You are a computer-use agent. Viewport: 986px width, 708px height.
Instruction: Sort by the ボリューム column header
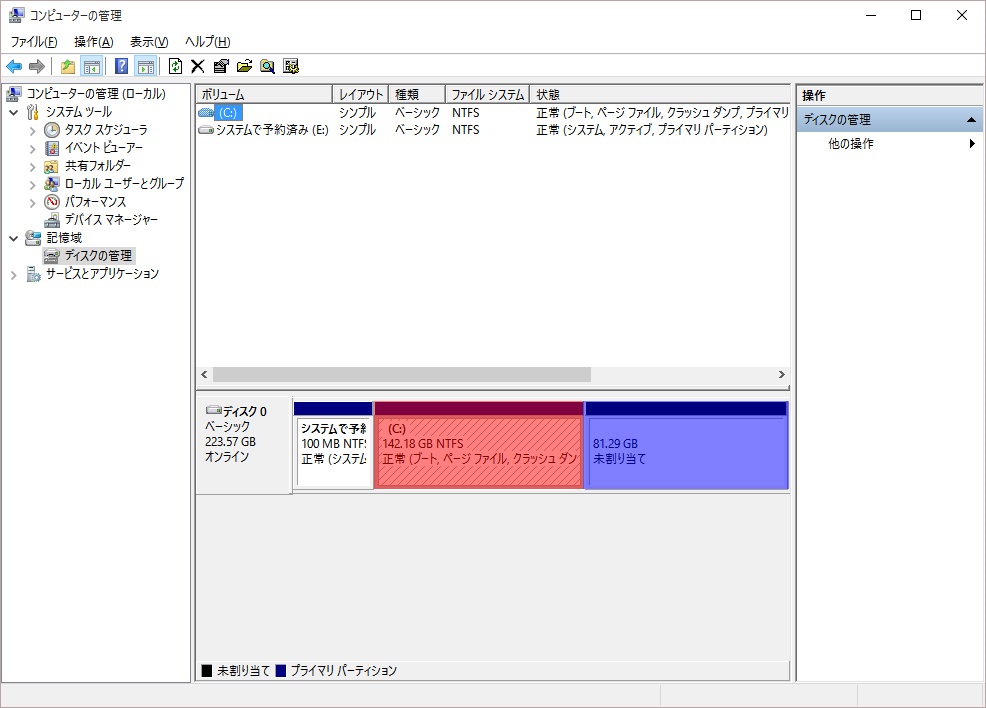[263, 94]
